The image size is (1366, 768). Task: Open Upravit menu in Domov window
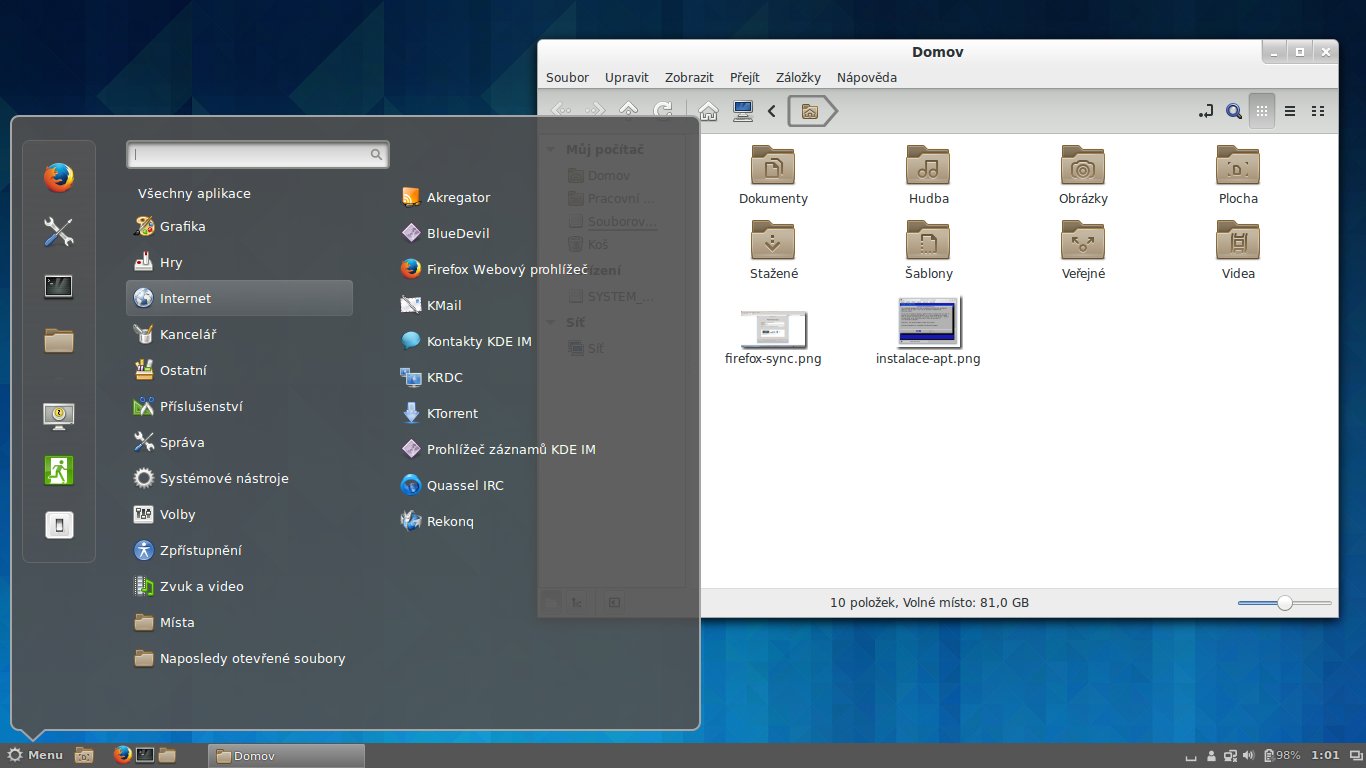pyautogui.click(x=627, y=77)
